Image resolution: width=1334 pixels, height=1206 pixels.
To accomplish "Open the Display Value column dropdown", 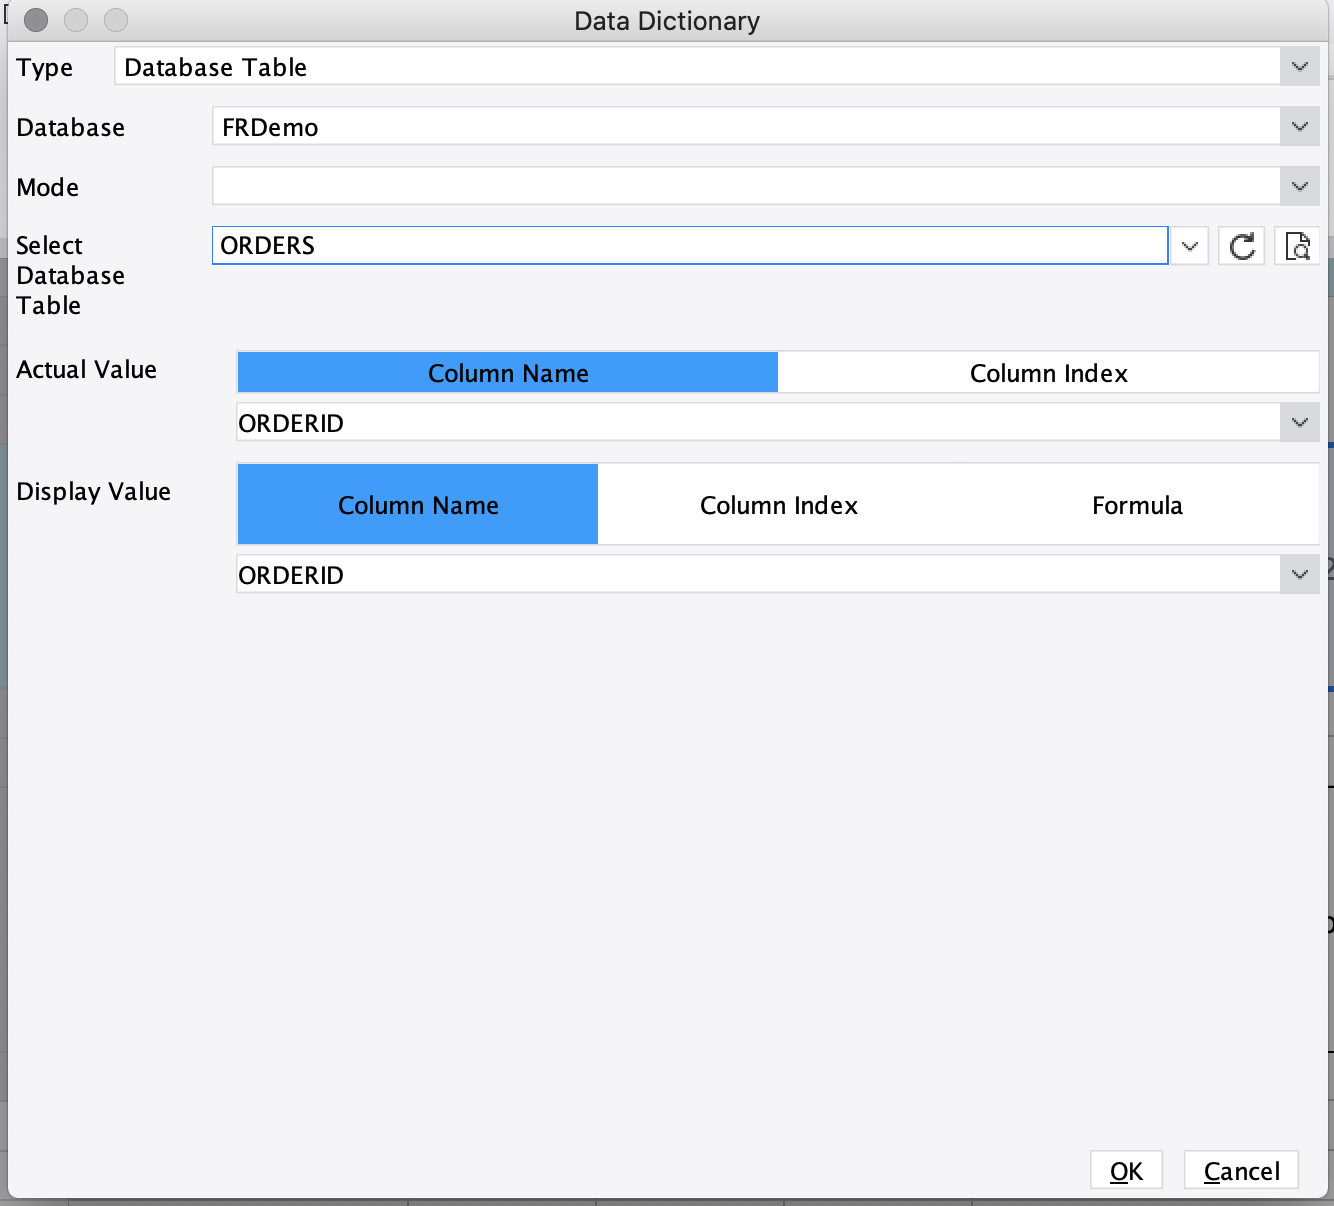I will click(1299, 574).
